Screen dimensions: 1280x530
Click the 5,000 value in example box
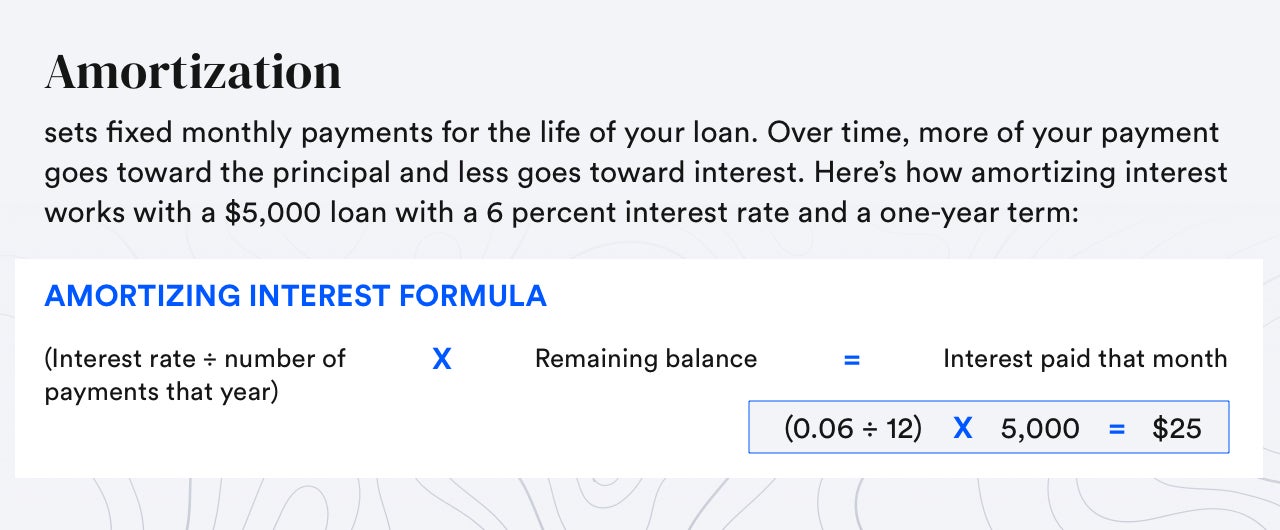(1040, 429)
